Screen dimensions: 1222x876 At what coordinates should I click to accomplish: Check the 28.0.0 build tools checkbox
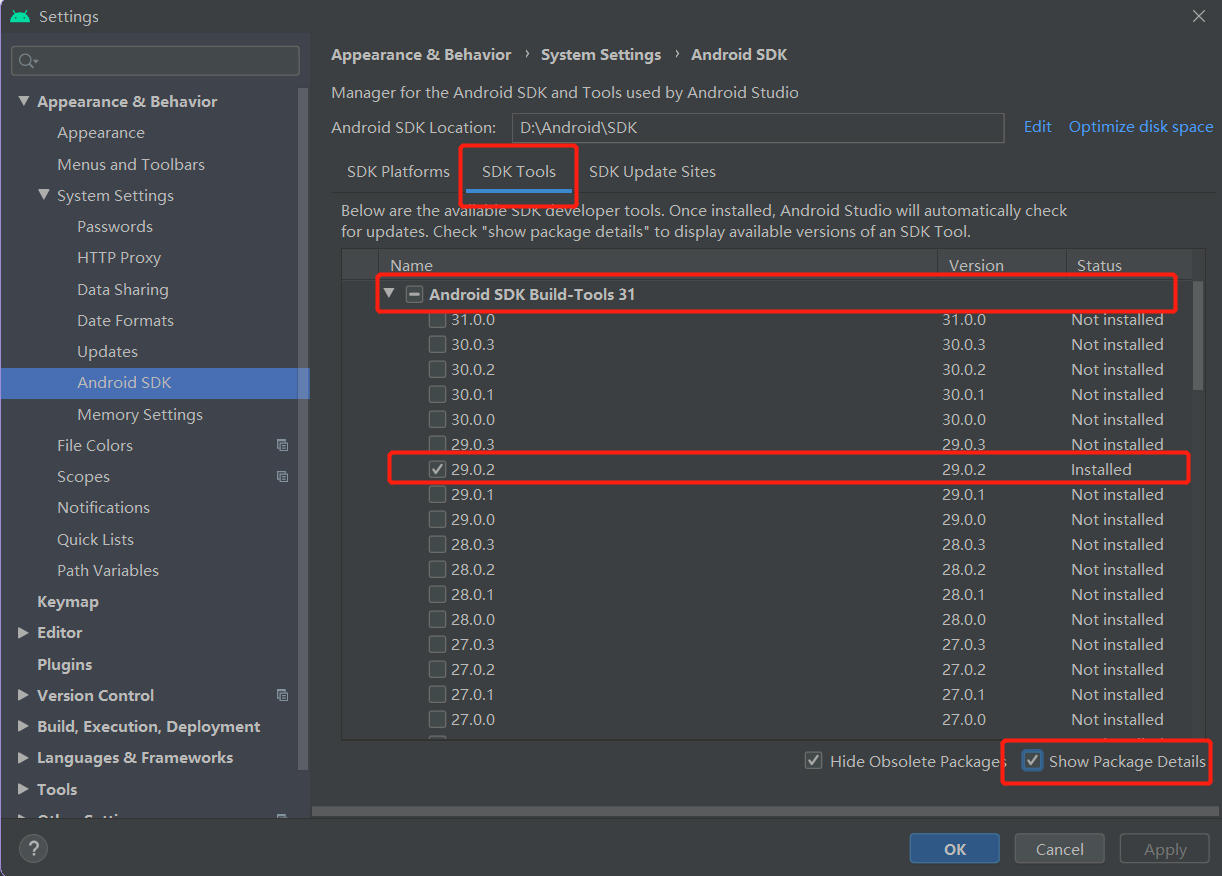click(x=437, y=620)
